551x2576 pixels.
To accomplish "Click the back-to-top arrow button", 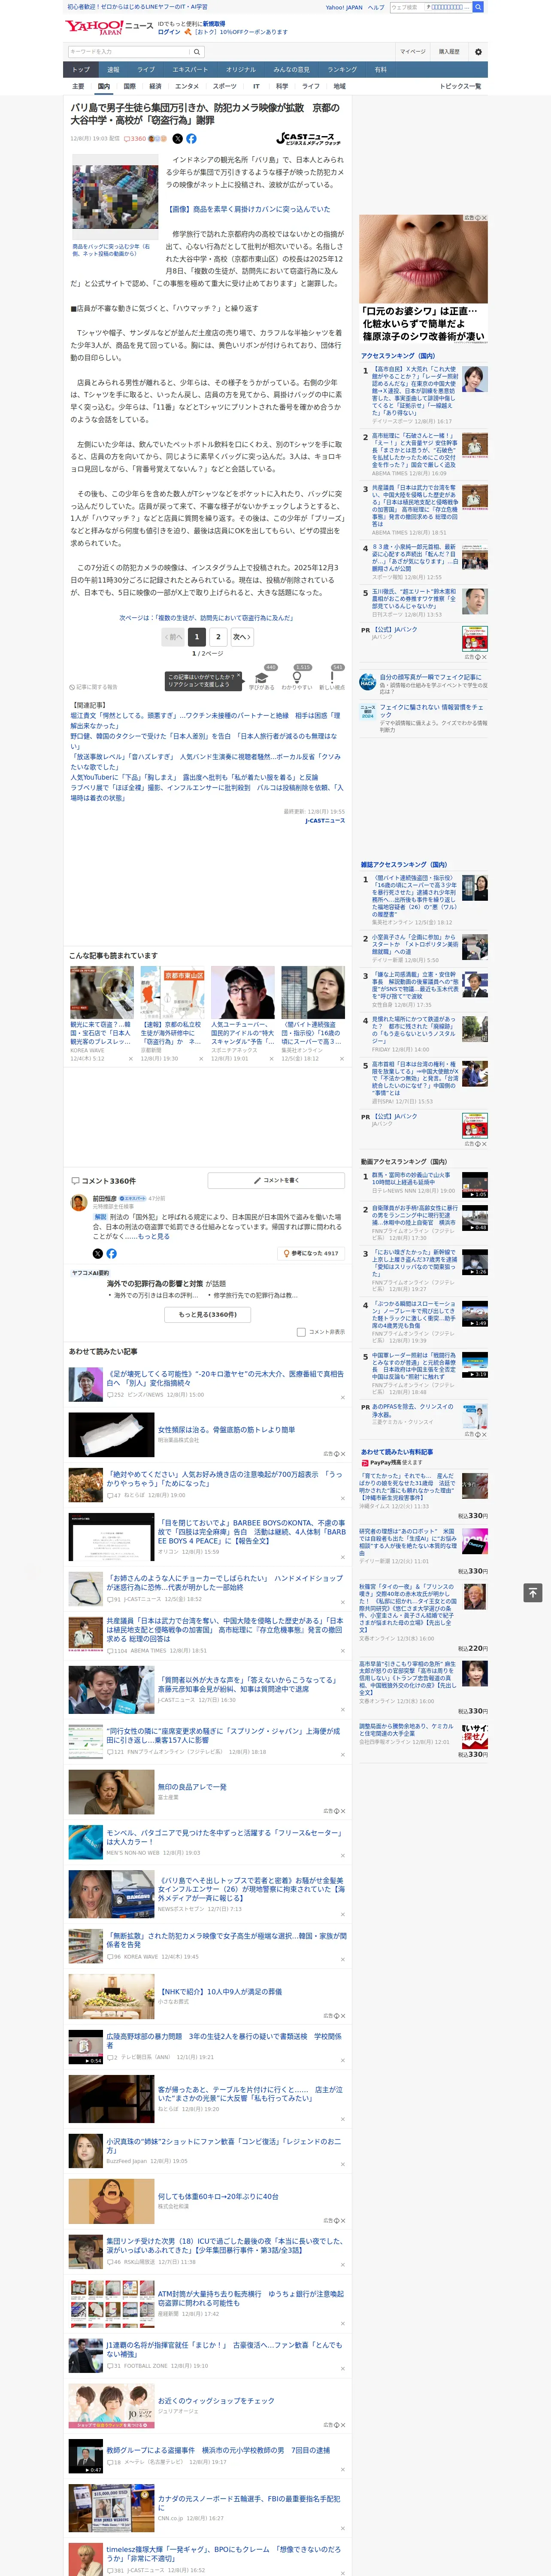I will click(533, 1592).
